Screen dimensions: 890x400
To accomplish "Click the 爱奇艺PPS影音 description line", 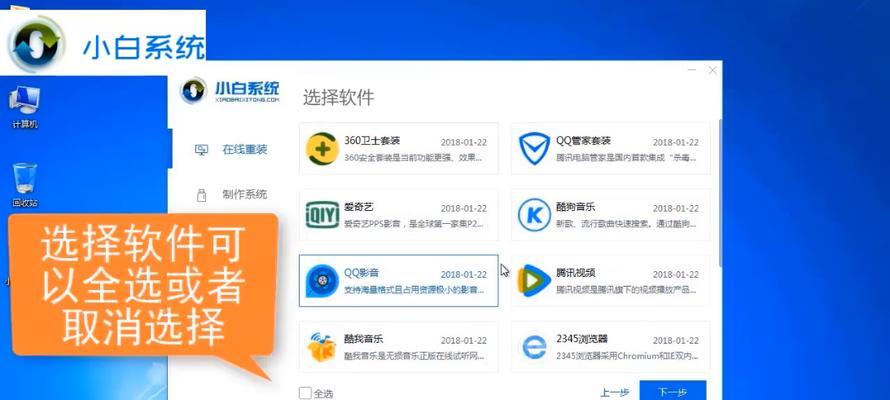I will pos(414,224).
